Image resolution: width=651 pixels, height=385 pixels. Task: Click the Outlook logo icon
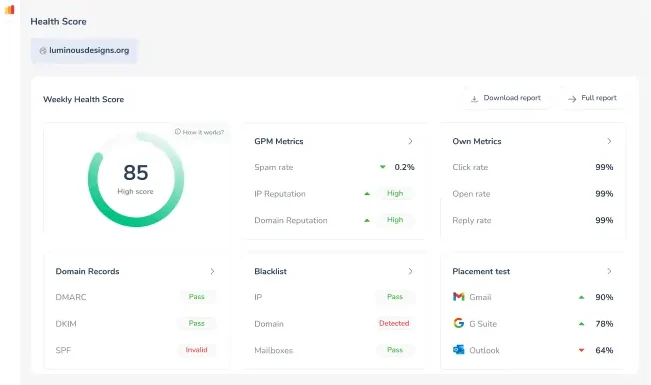click(x=458, y=350)
